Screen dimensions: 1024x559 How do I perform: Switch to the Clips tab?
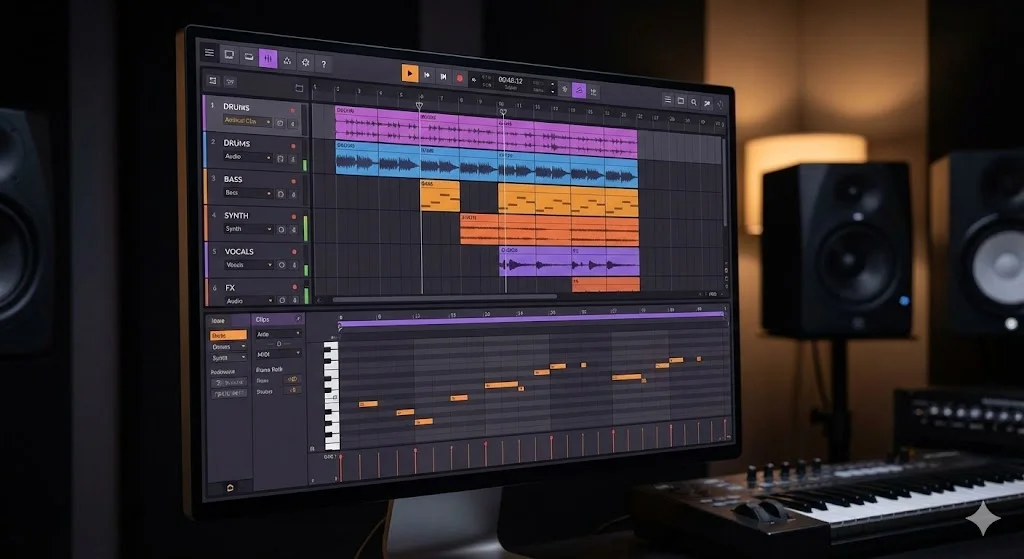coord(264,320)
